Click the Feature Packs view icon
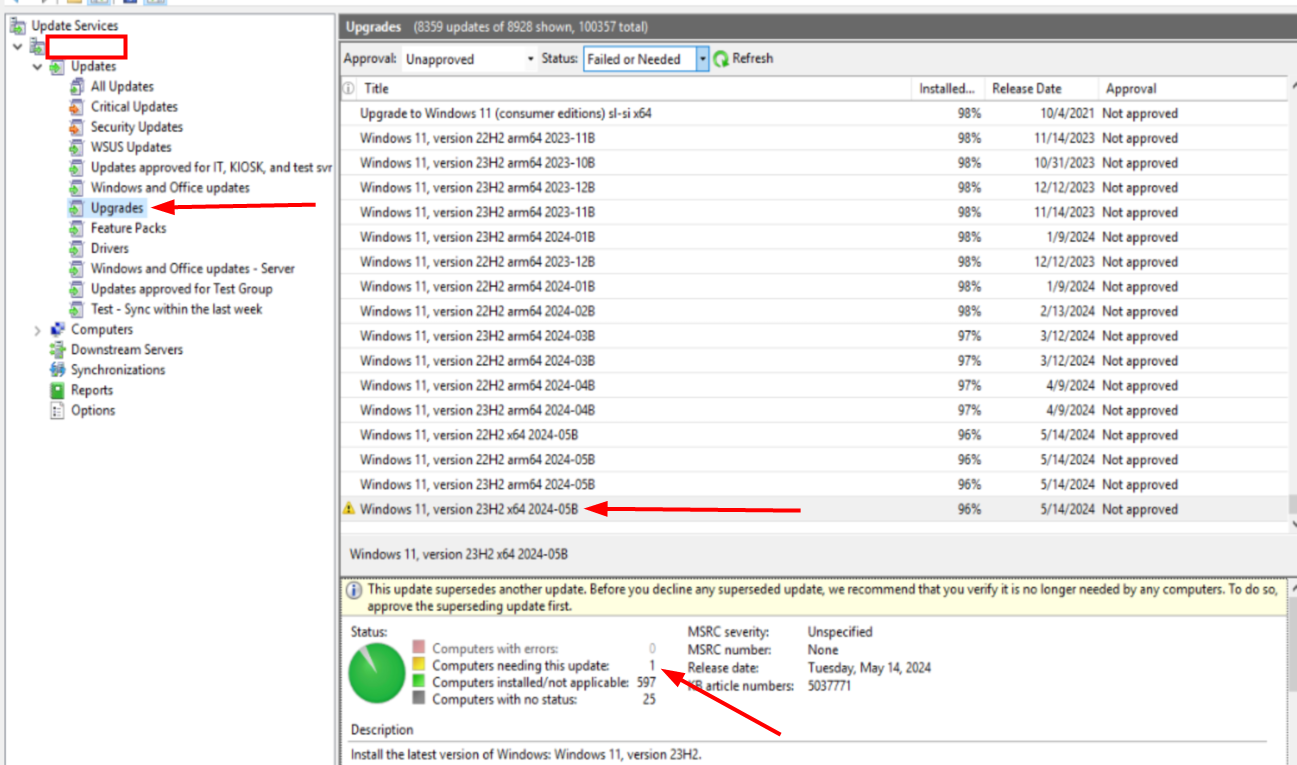 (77, 228)
